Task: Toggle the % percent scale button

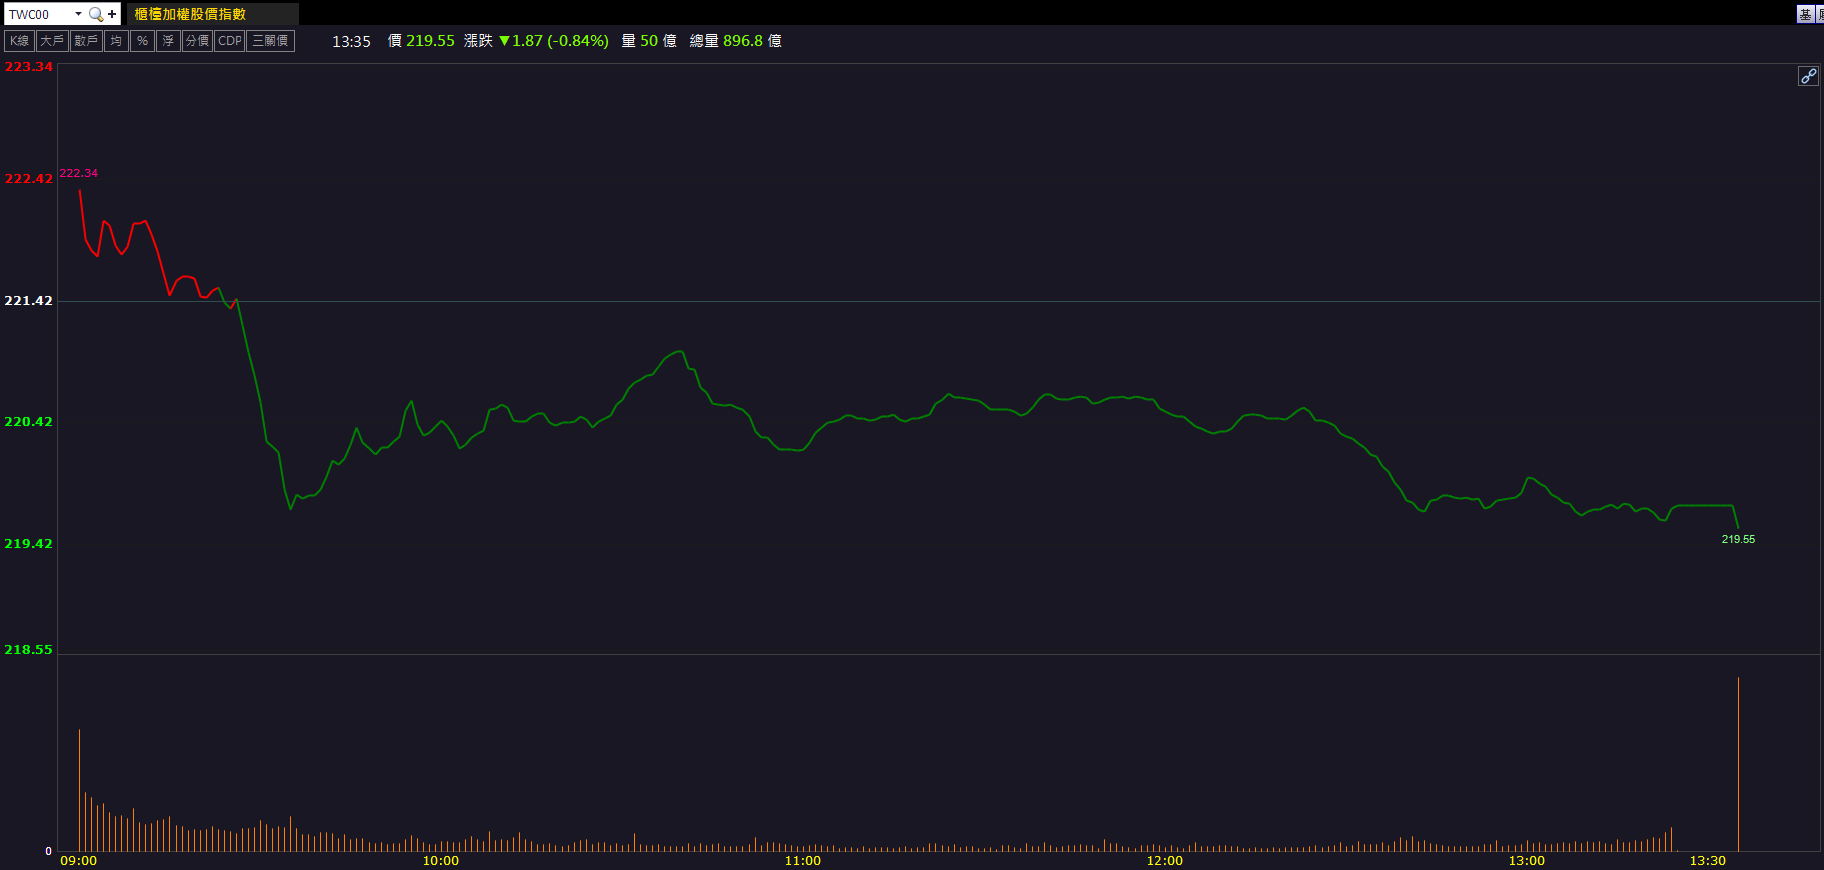Action: (142, 41)
